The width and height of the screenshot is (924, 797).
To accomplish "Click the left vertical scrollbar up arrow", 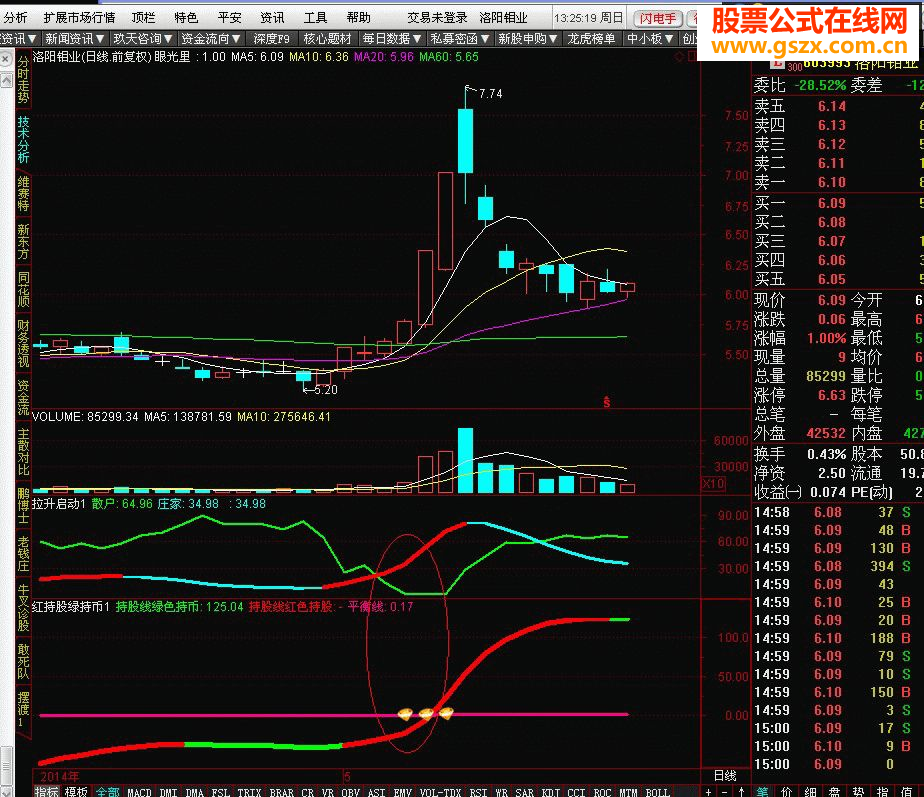I will (x=6, y=80).
